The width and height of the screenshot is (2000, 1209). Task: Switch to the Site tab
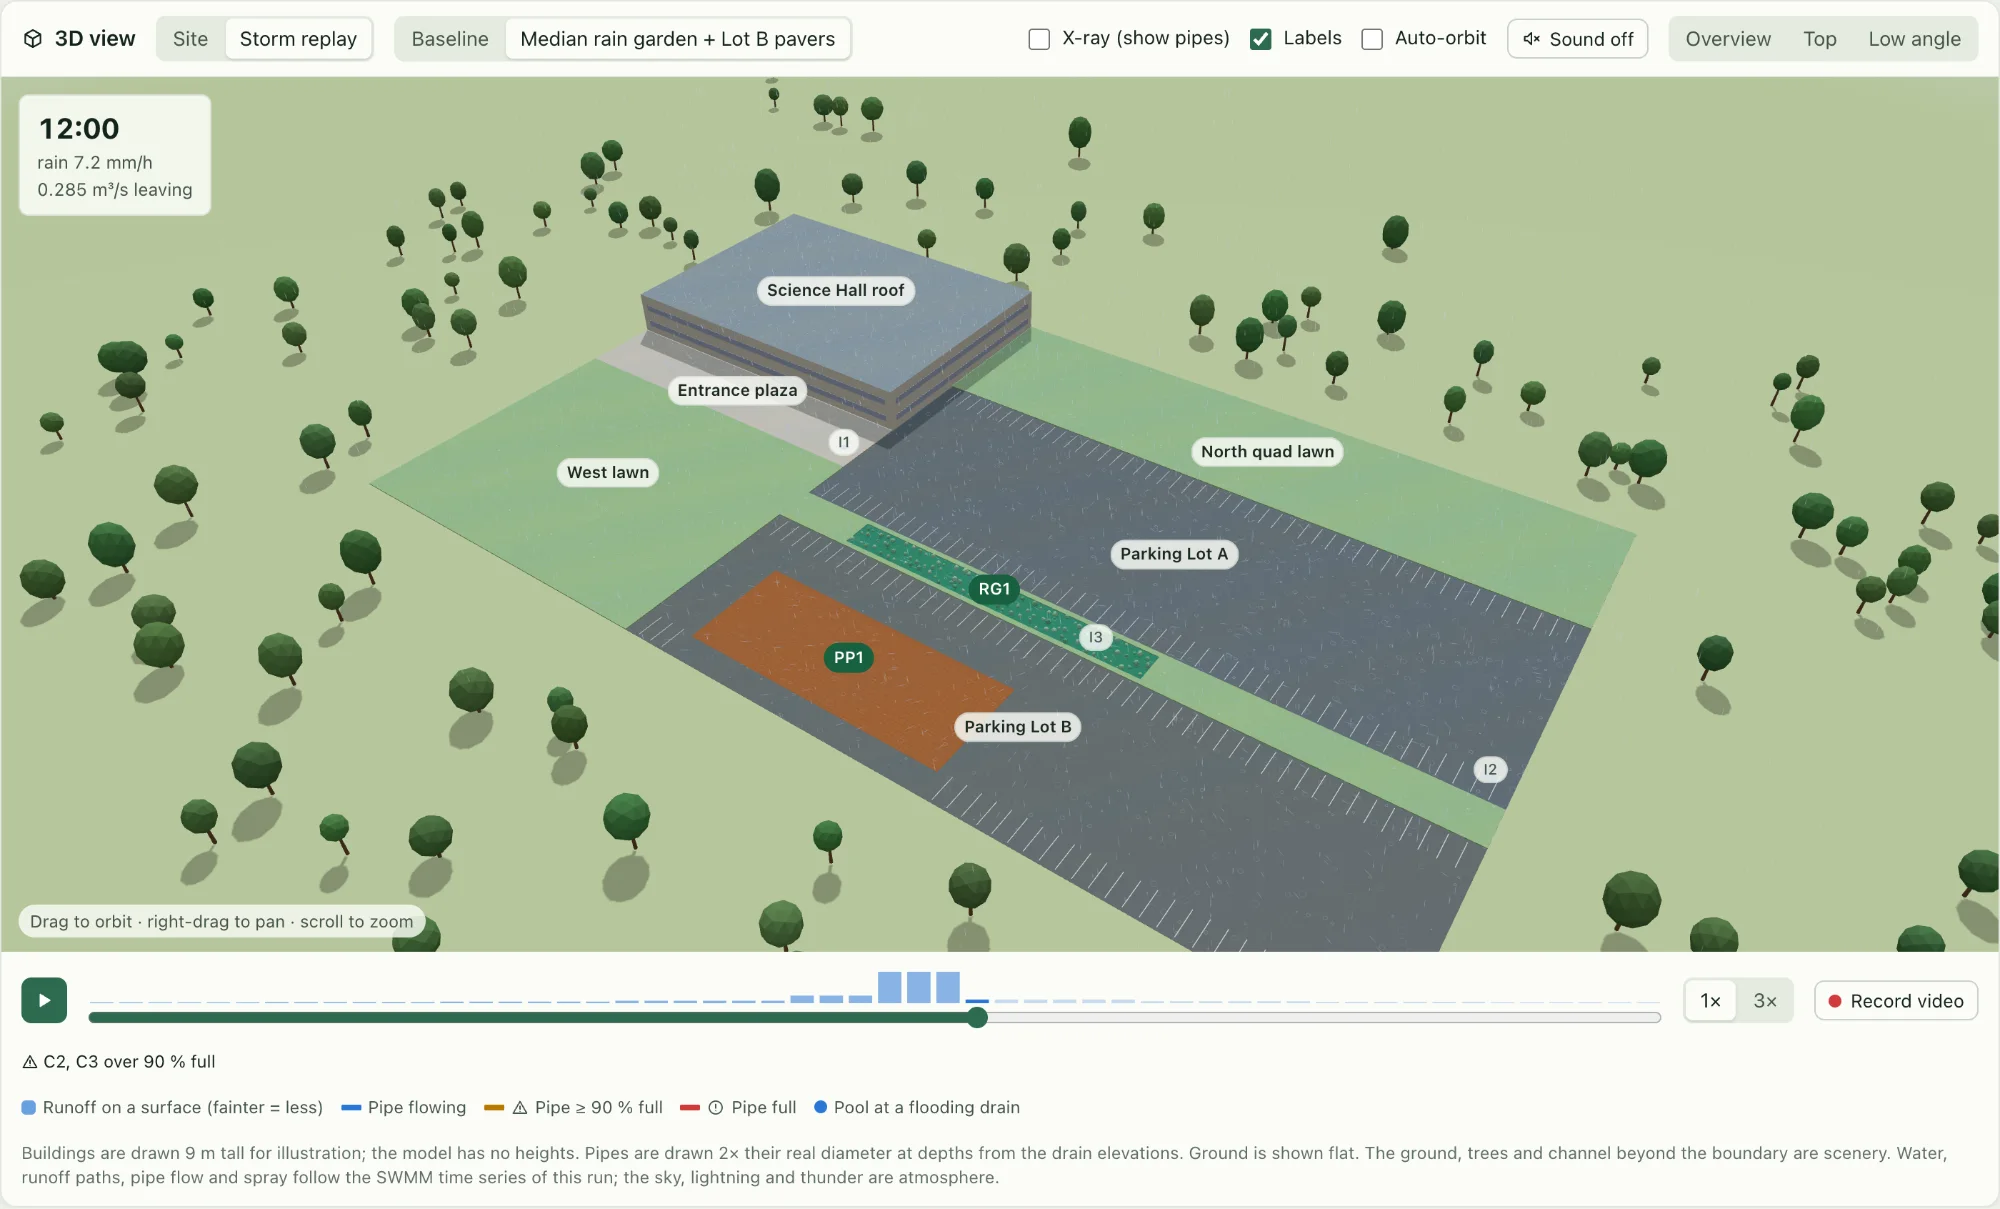(x=190, y=39)
